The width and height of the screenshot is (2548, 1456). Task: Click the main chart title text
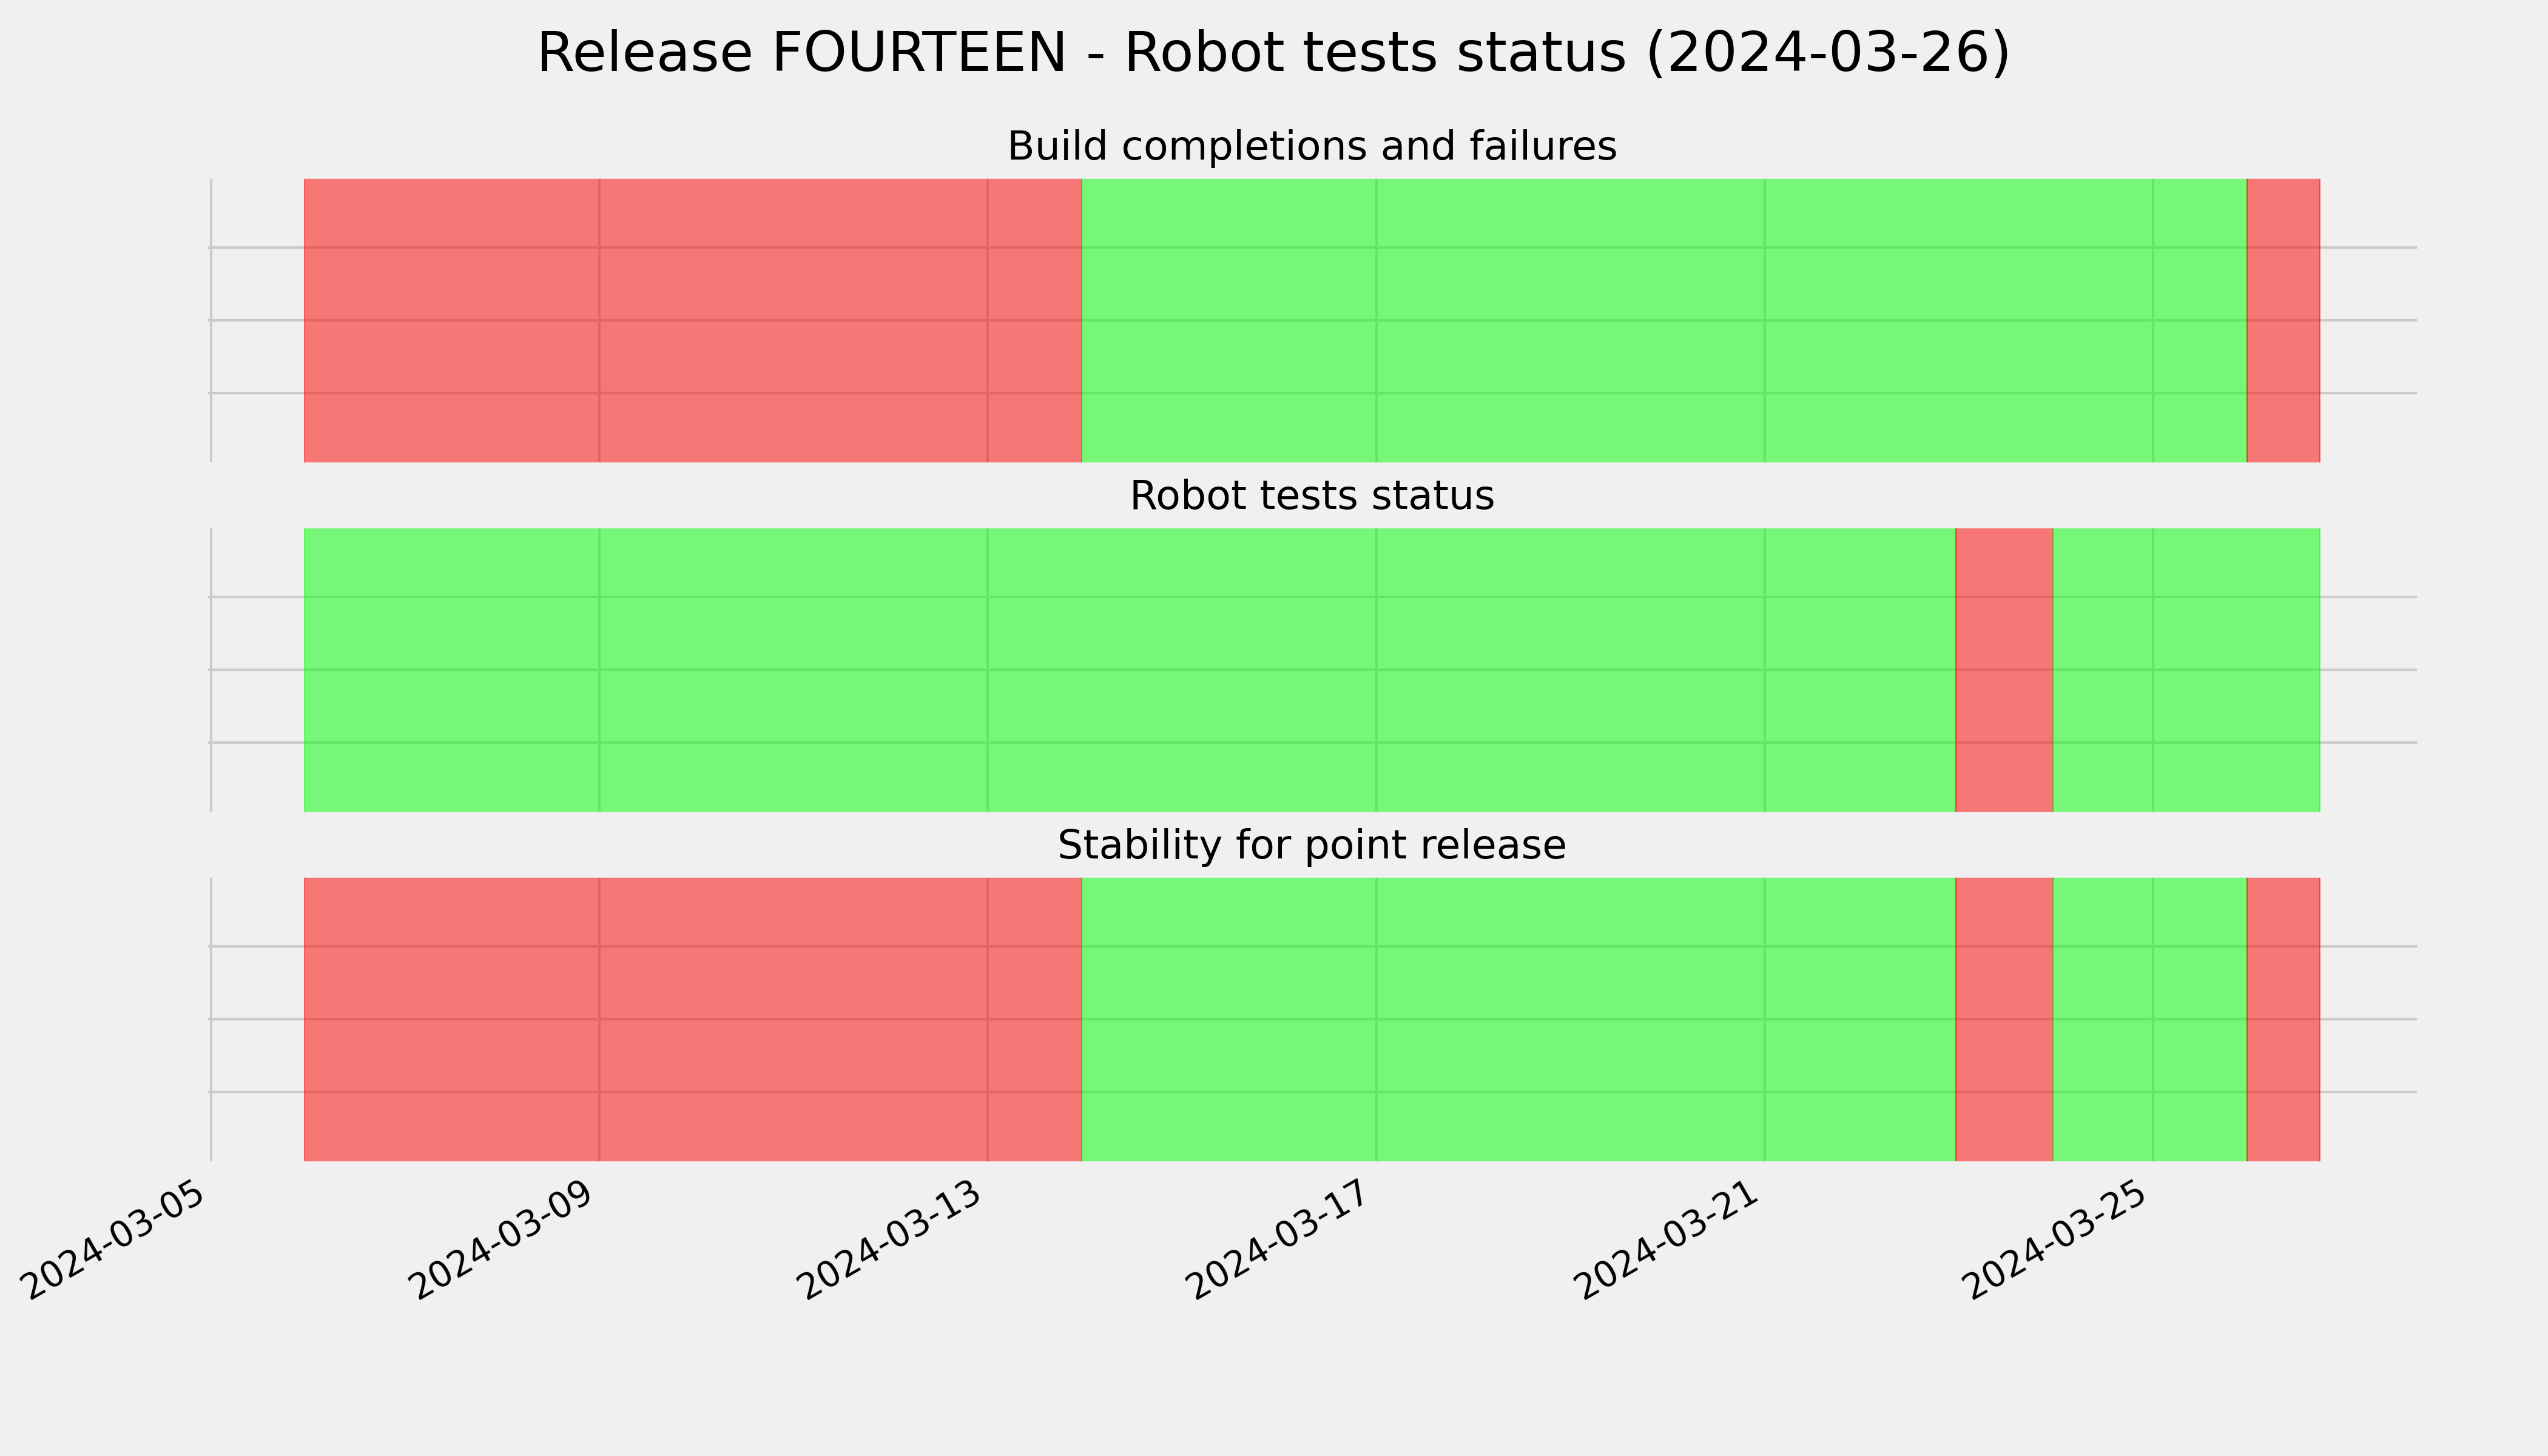click(x=1273, y=53)
